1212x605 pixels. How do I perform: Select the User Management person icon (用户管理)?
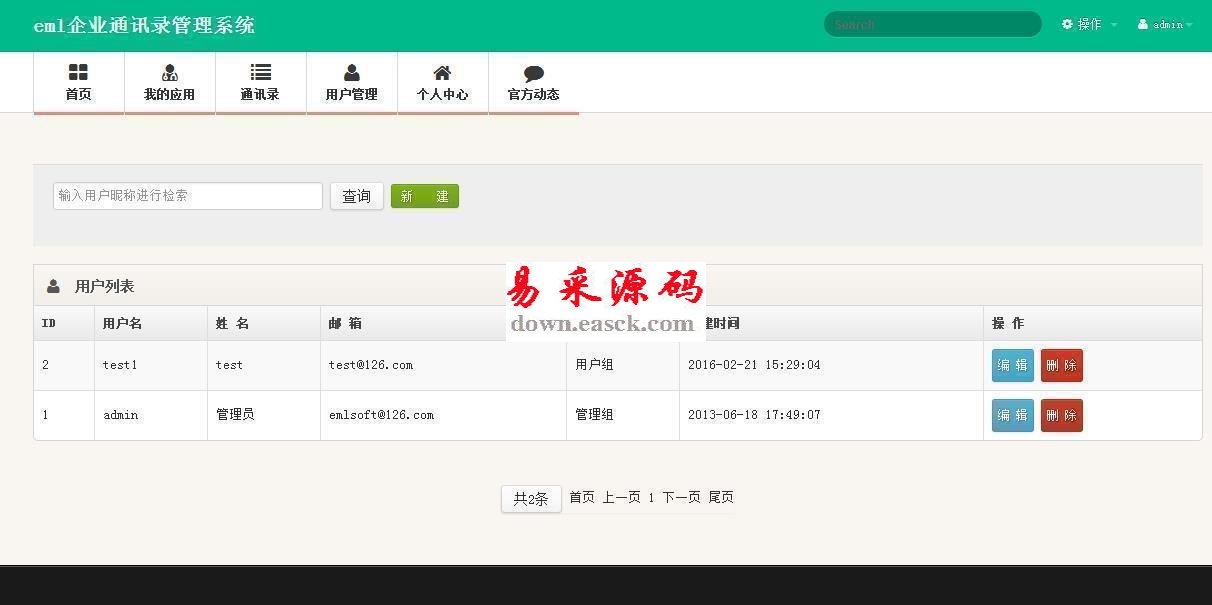point(351,72)
